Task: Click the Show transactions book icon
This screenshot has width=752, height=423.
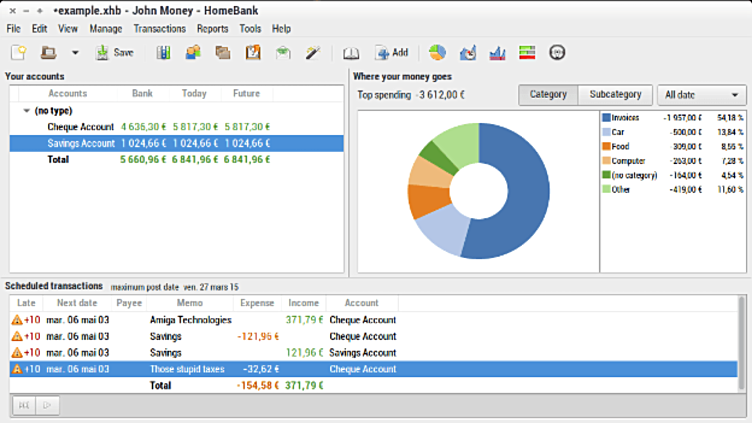Action: (350, 52)
